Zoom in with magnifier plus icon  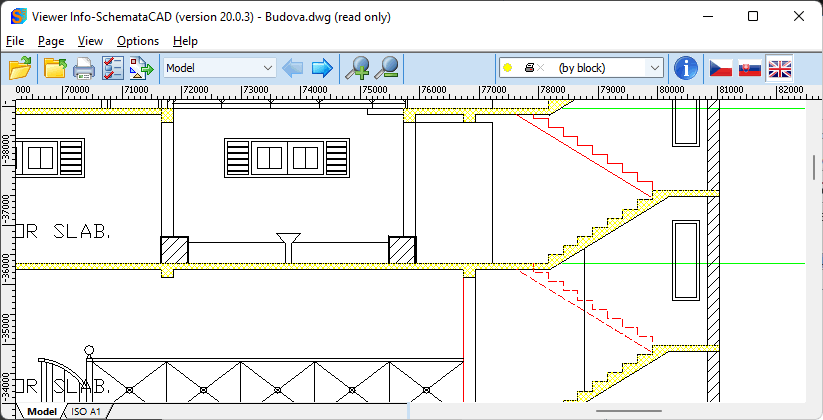tap(357, 68)
